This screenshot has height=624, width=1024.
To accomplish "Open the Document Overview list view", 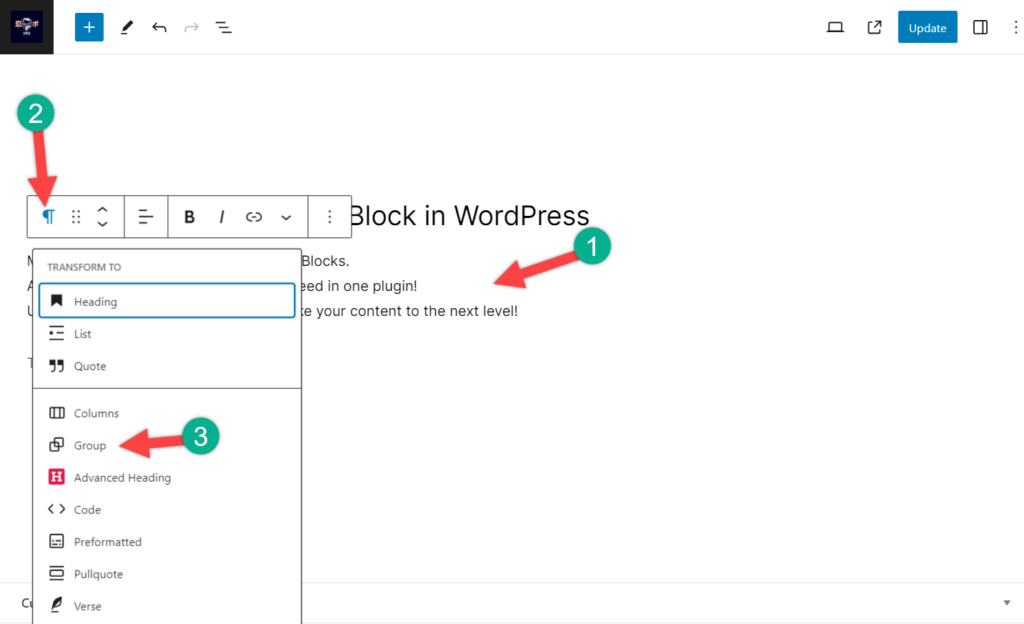I will coord(223,27).
